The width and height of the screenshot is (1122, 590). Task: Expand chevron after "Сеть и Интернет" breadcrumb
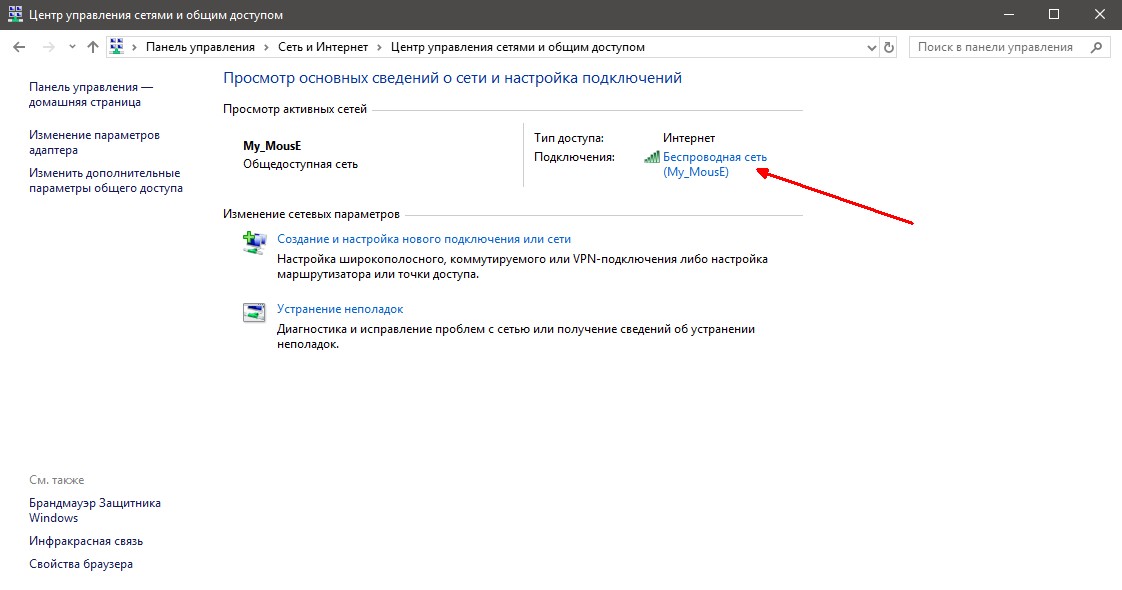(x=380, y=47)
